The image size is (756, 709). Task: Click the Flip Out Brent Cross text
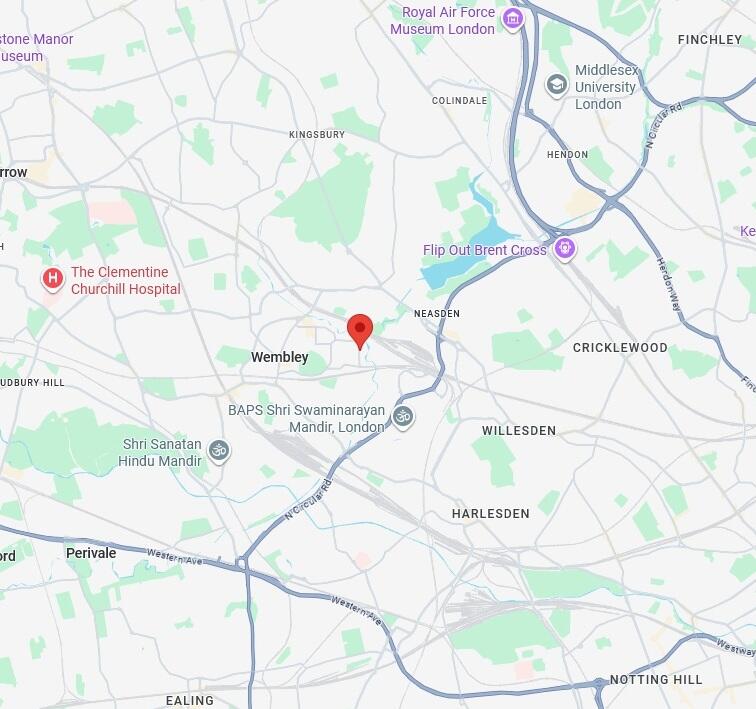[485, 250]
